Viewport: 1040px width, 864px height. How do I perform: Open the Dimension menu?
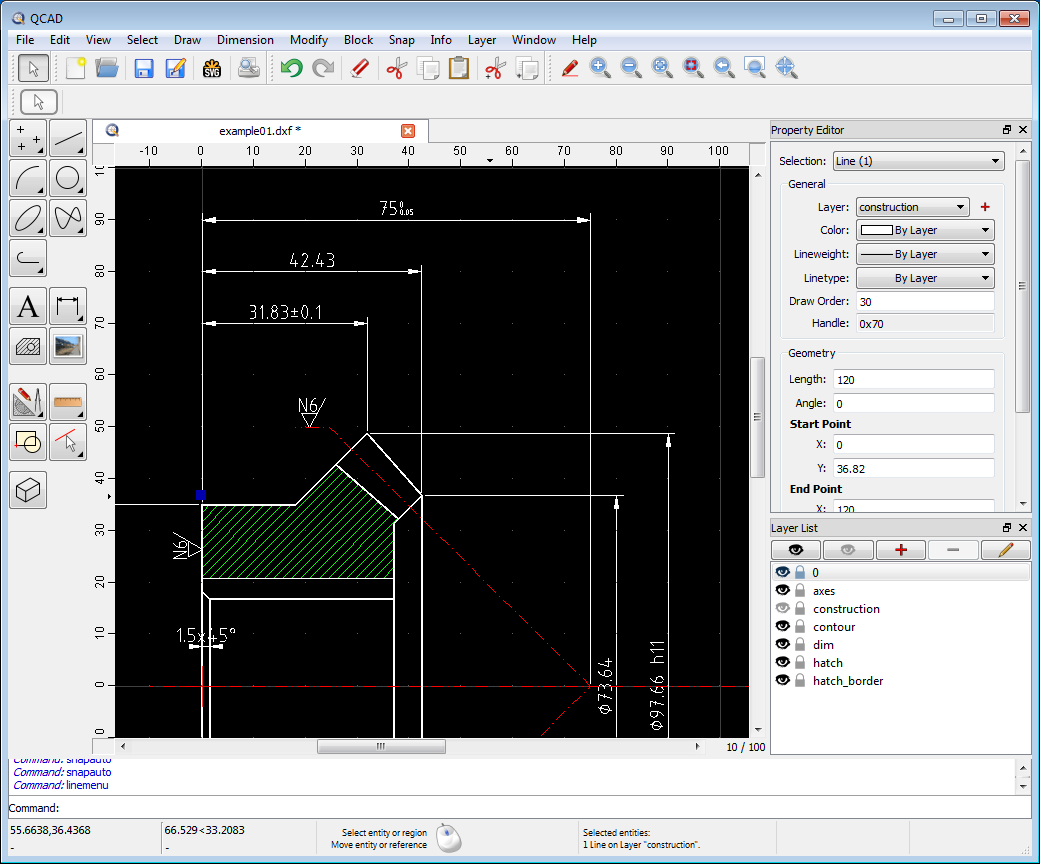(245, 40)
